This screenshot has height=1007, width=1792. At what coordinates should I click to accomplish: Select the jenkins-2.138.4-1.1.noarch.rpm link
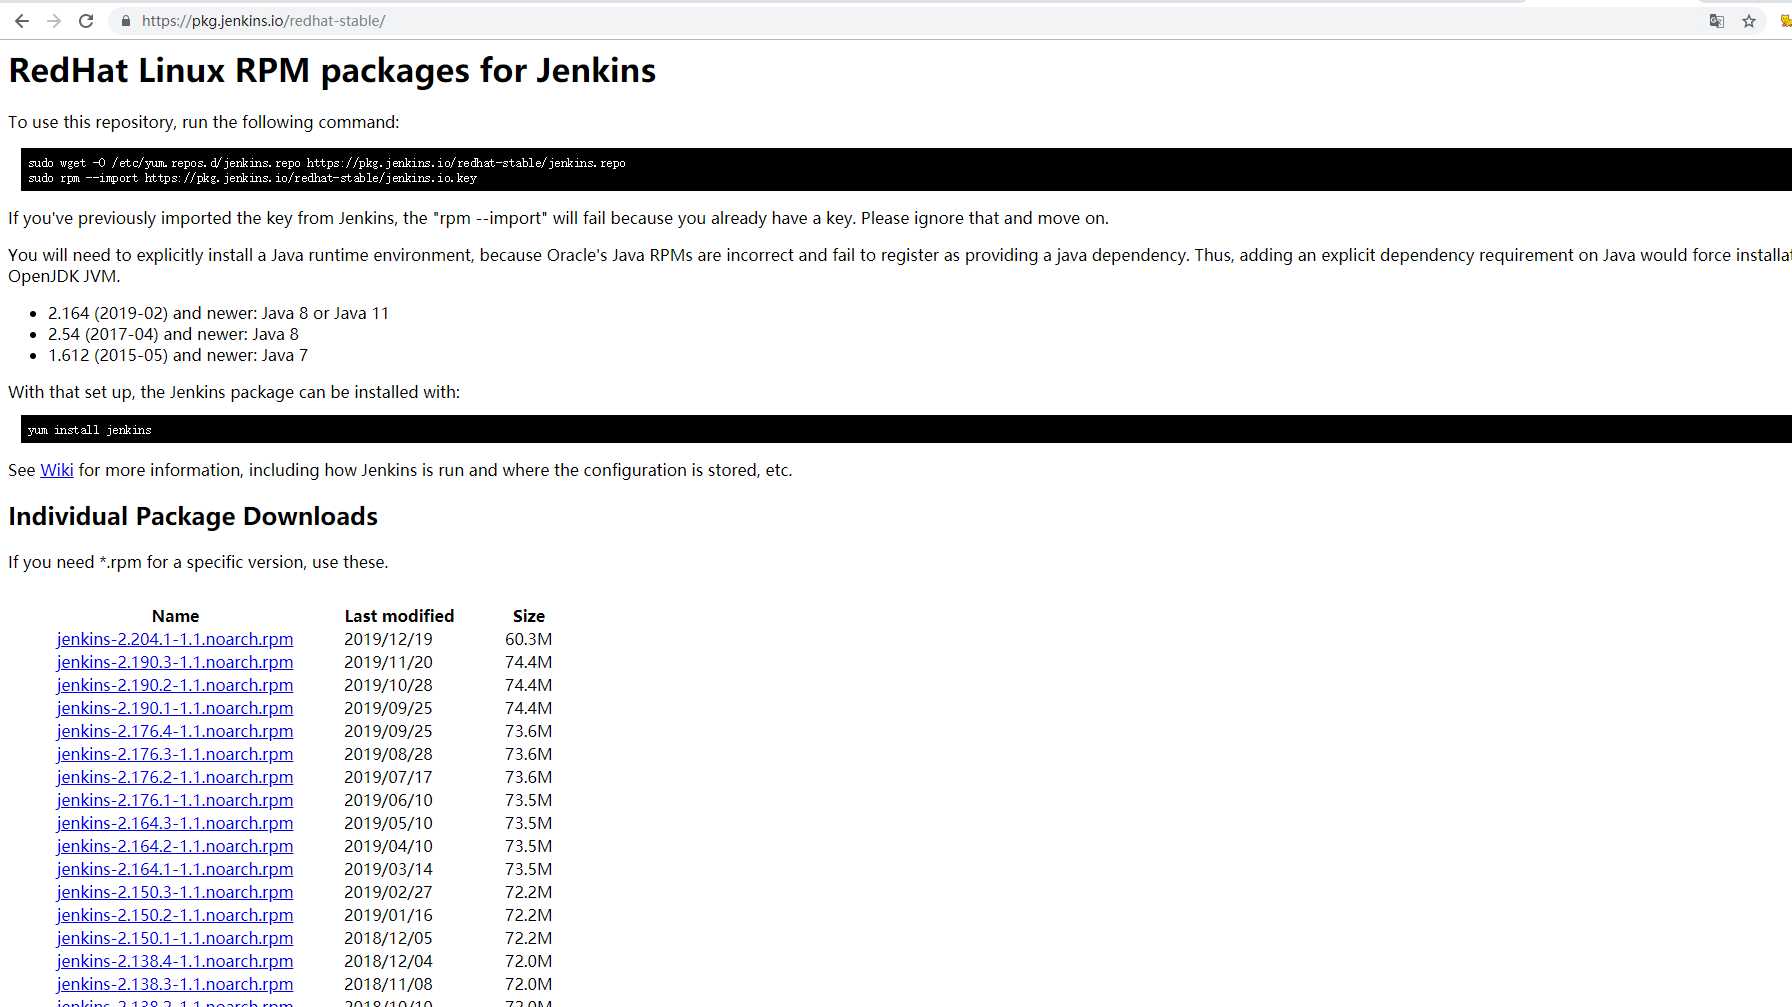(175, 961)
